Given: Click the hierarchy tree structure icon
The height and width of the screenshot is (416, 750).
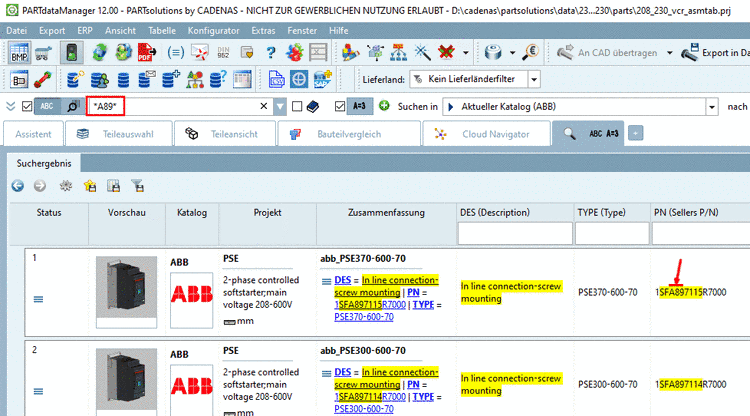Looking at the screenshot, I should point(398,53).
